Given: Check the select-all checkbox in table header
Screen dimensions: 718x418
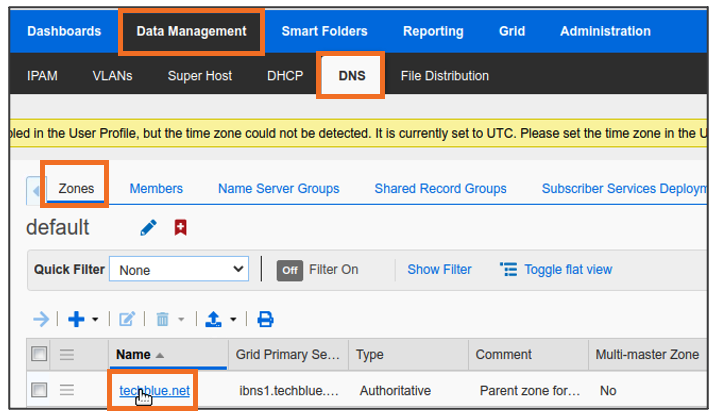Looking at the screenshot, I should (39, 354).
